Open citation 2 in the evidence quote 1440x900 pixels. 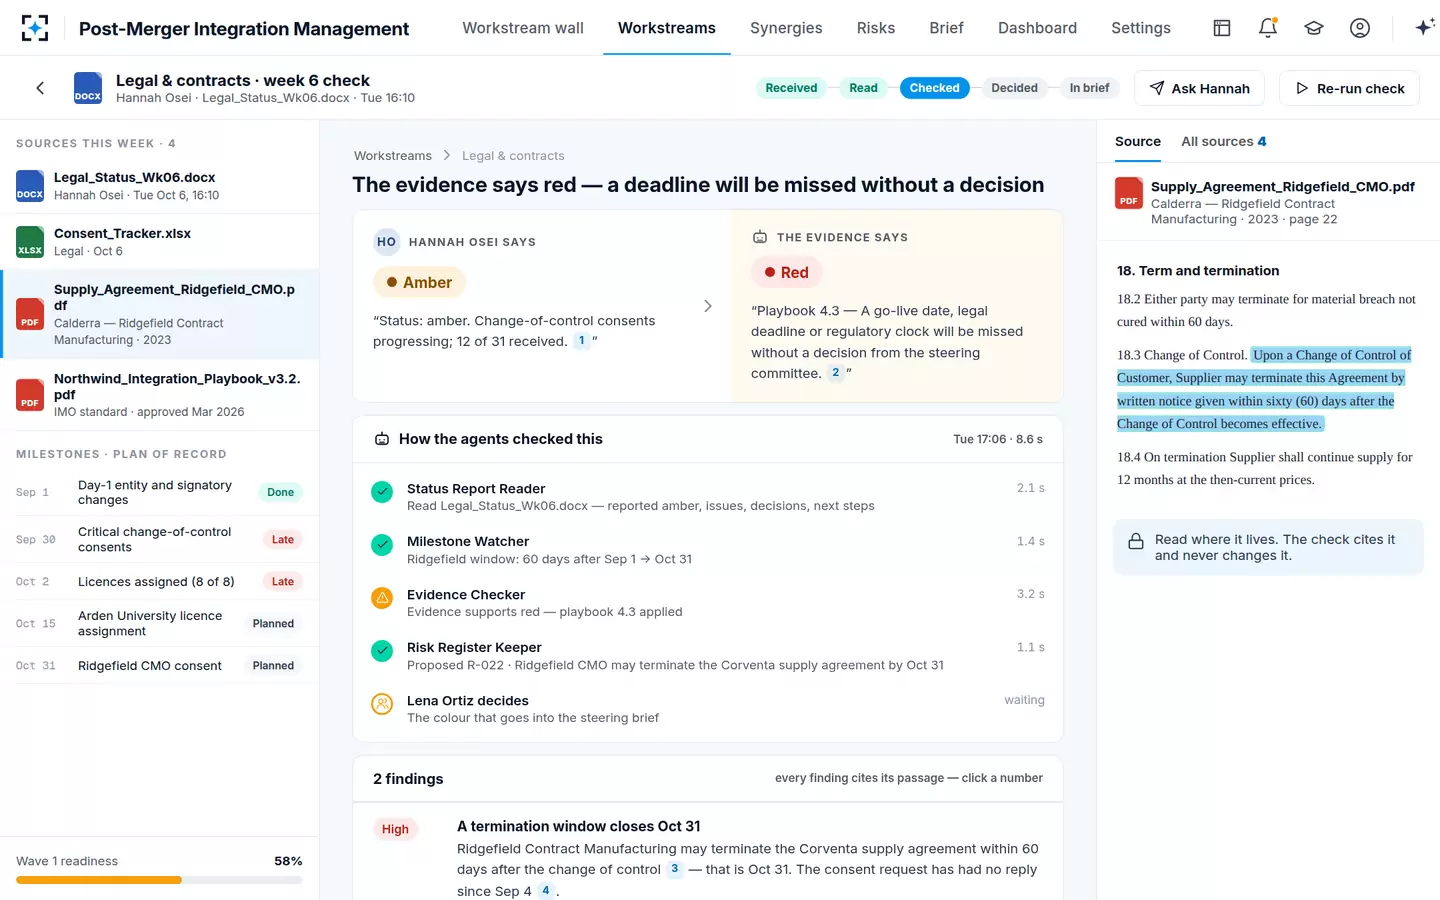pos(835,373)
